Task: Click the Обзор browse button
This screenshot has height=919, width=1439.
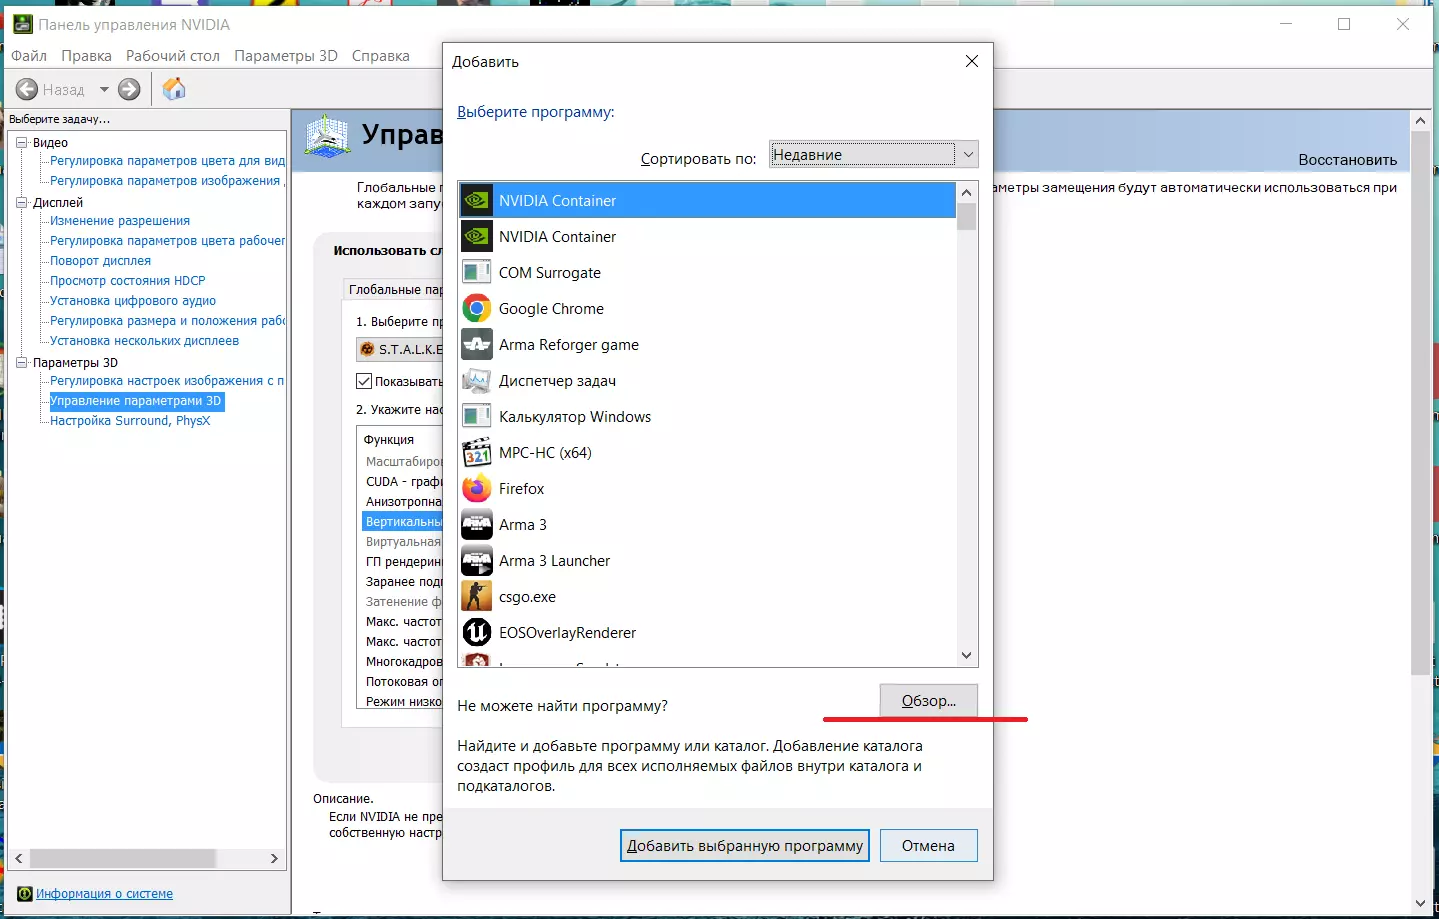Action: [x=929, y=701]
